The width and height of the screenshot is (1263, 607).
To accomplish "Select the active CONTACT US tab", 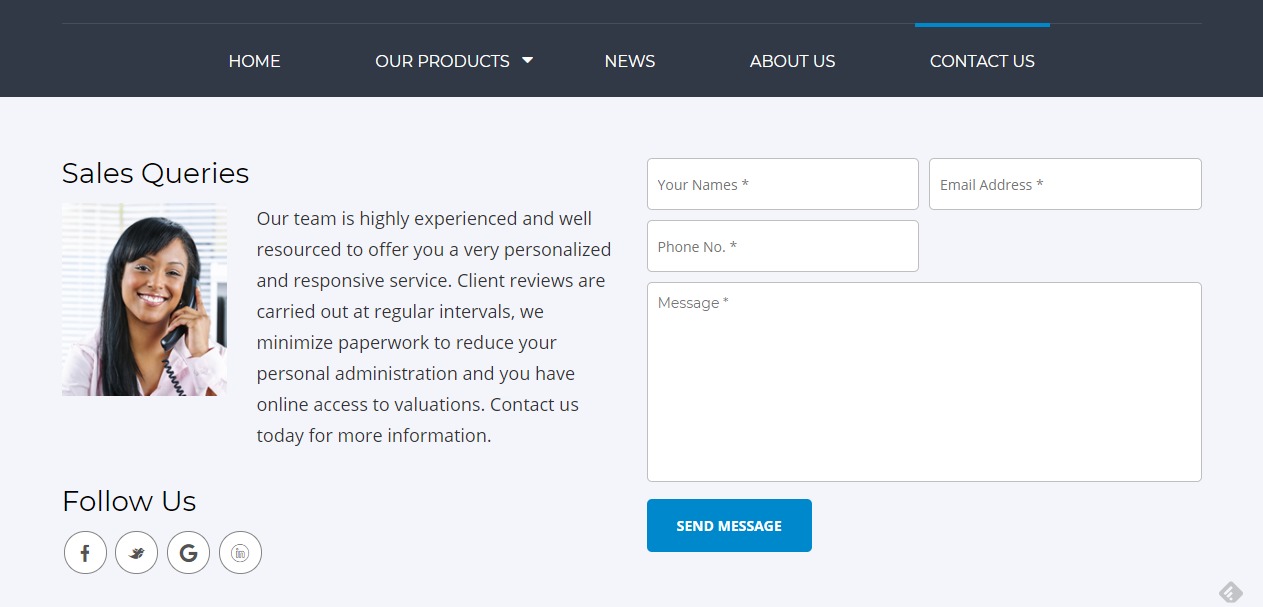I will click(x=982, y=61).
